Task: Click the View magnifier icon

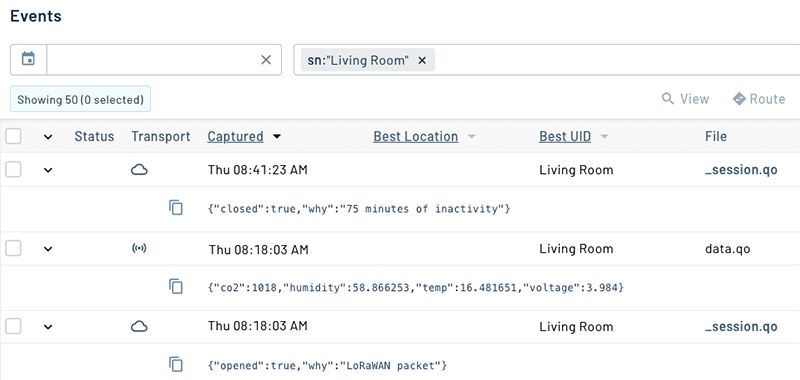Action: [x=667, y=98]
